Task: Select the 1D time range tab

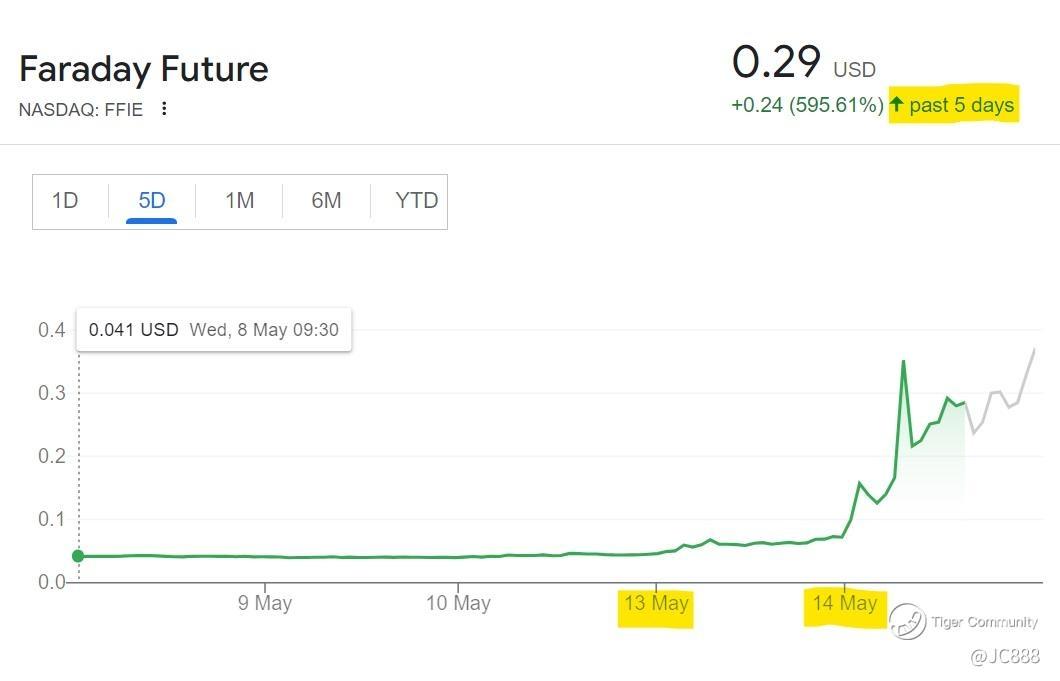Action: [65, 201]
